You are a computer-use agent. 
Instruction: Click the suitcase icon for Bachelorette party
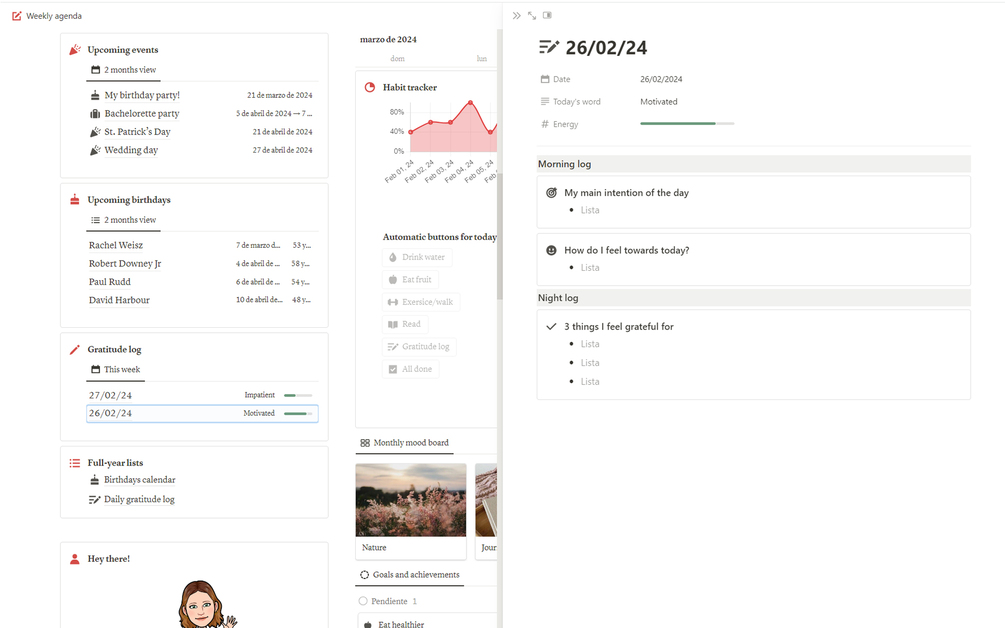pyautogui.click(x=95, y=113)
